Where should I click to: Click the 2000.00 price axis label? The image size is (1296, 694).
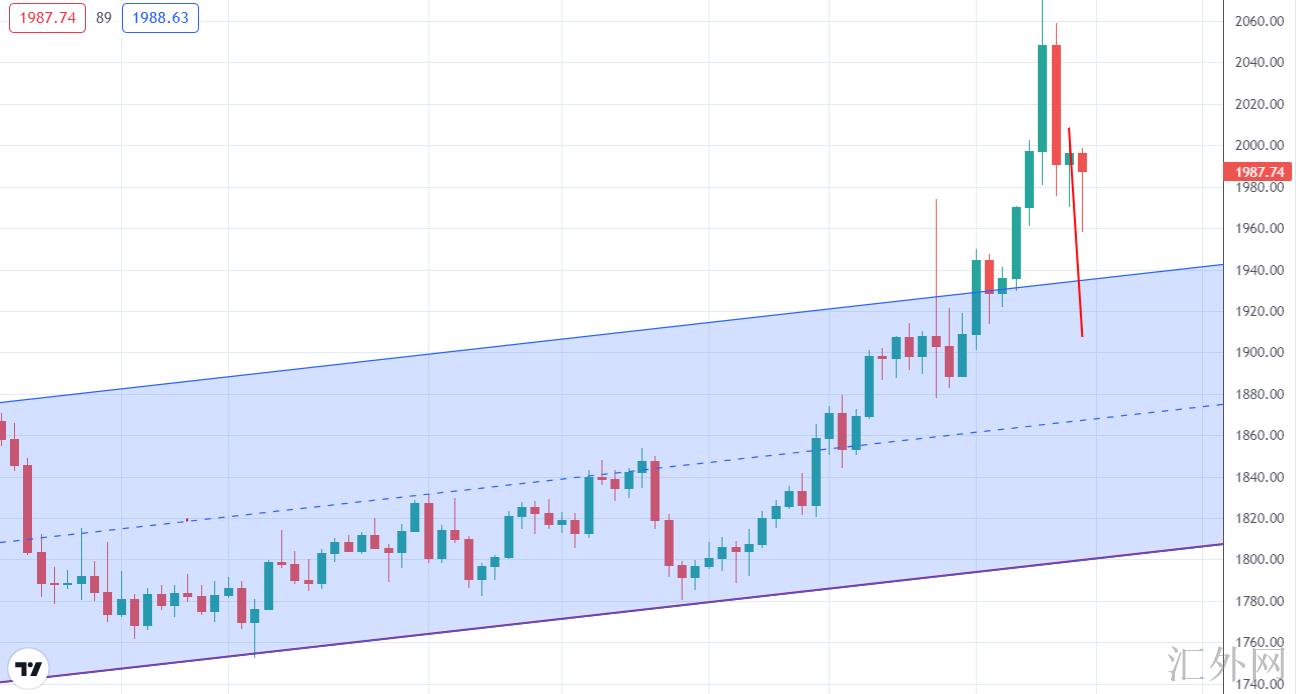[x=1258, y=146]
